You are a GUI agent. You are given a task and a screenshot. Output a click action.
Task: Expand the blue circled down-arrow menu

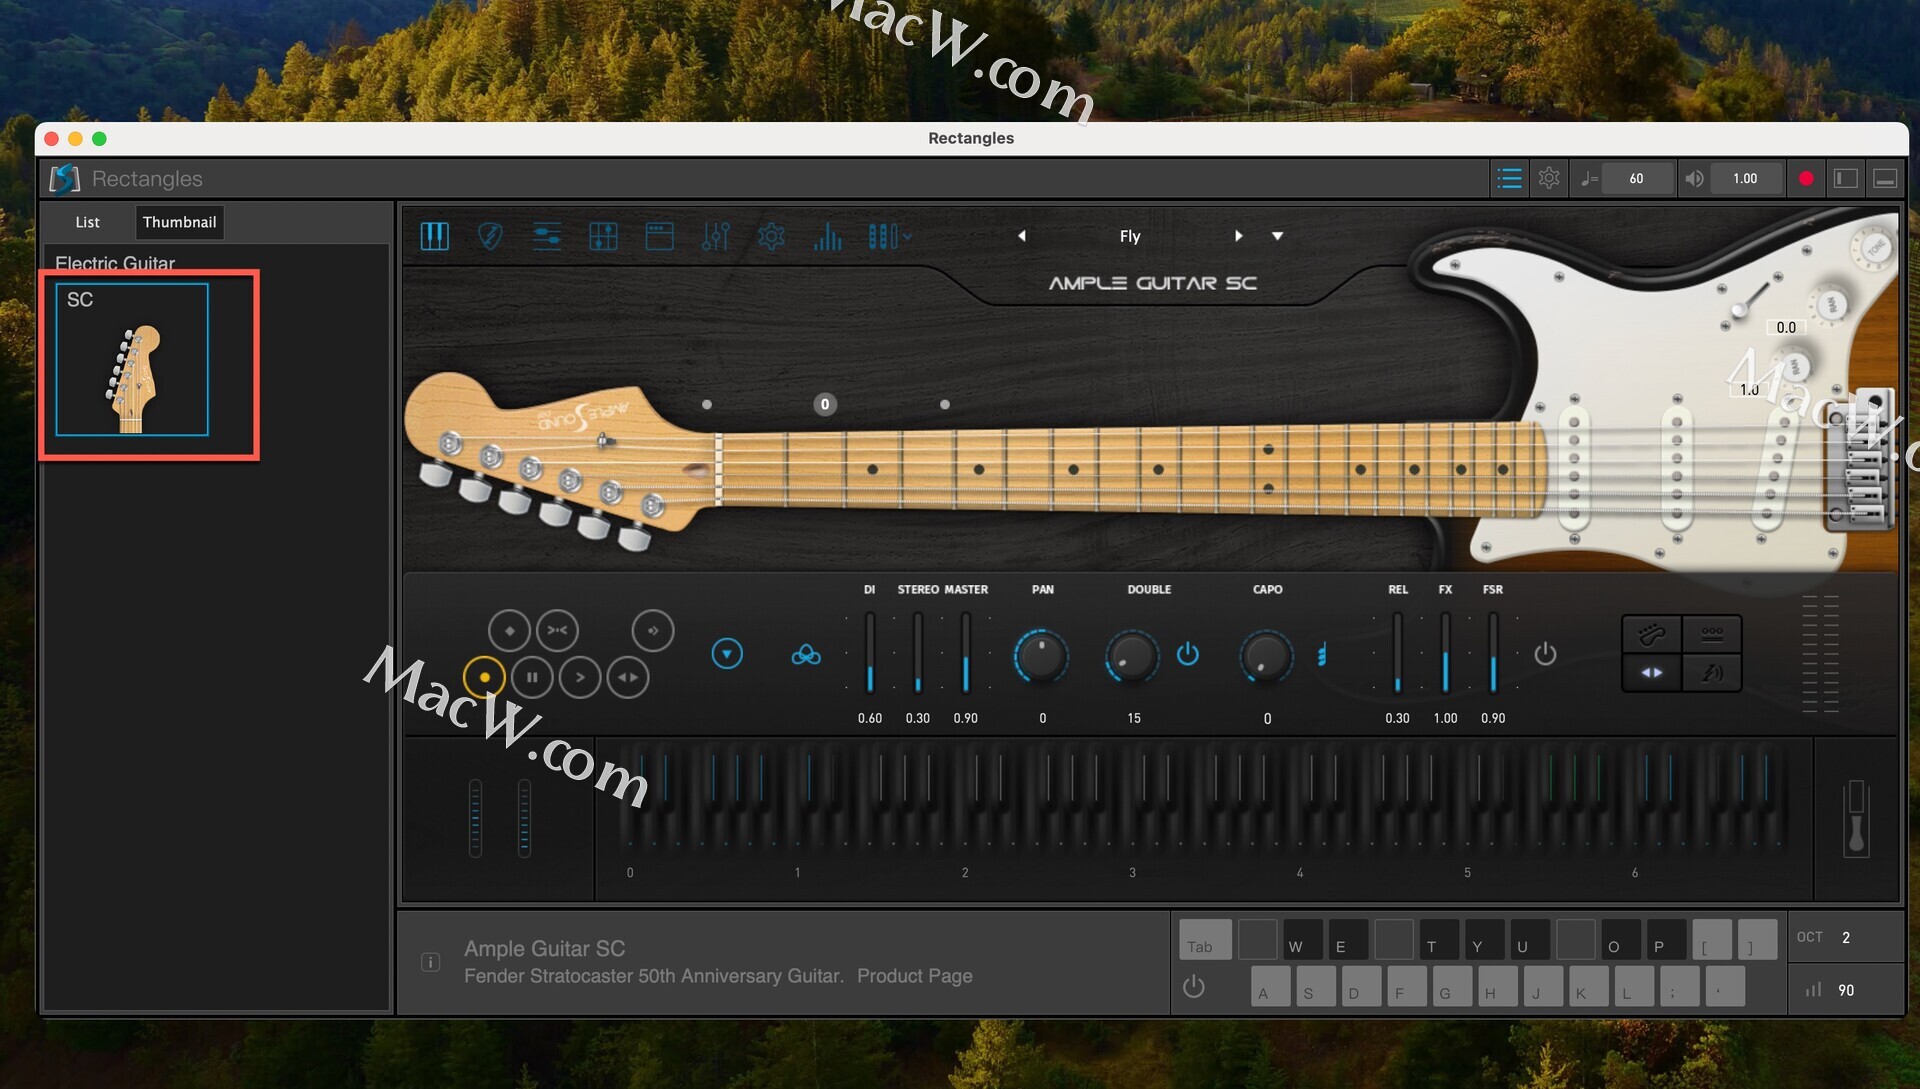point(727,654)
